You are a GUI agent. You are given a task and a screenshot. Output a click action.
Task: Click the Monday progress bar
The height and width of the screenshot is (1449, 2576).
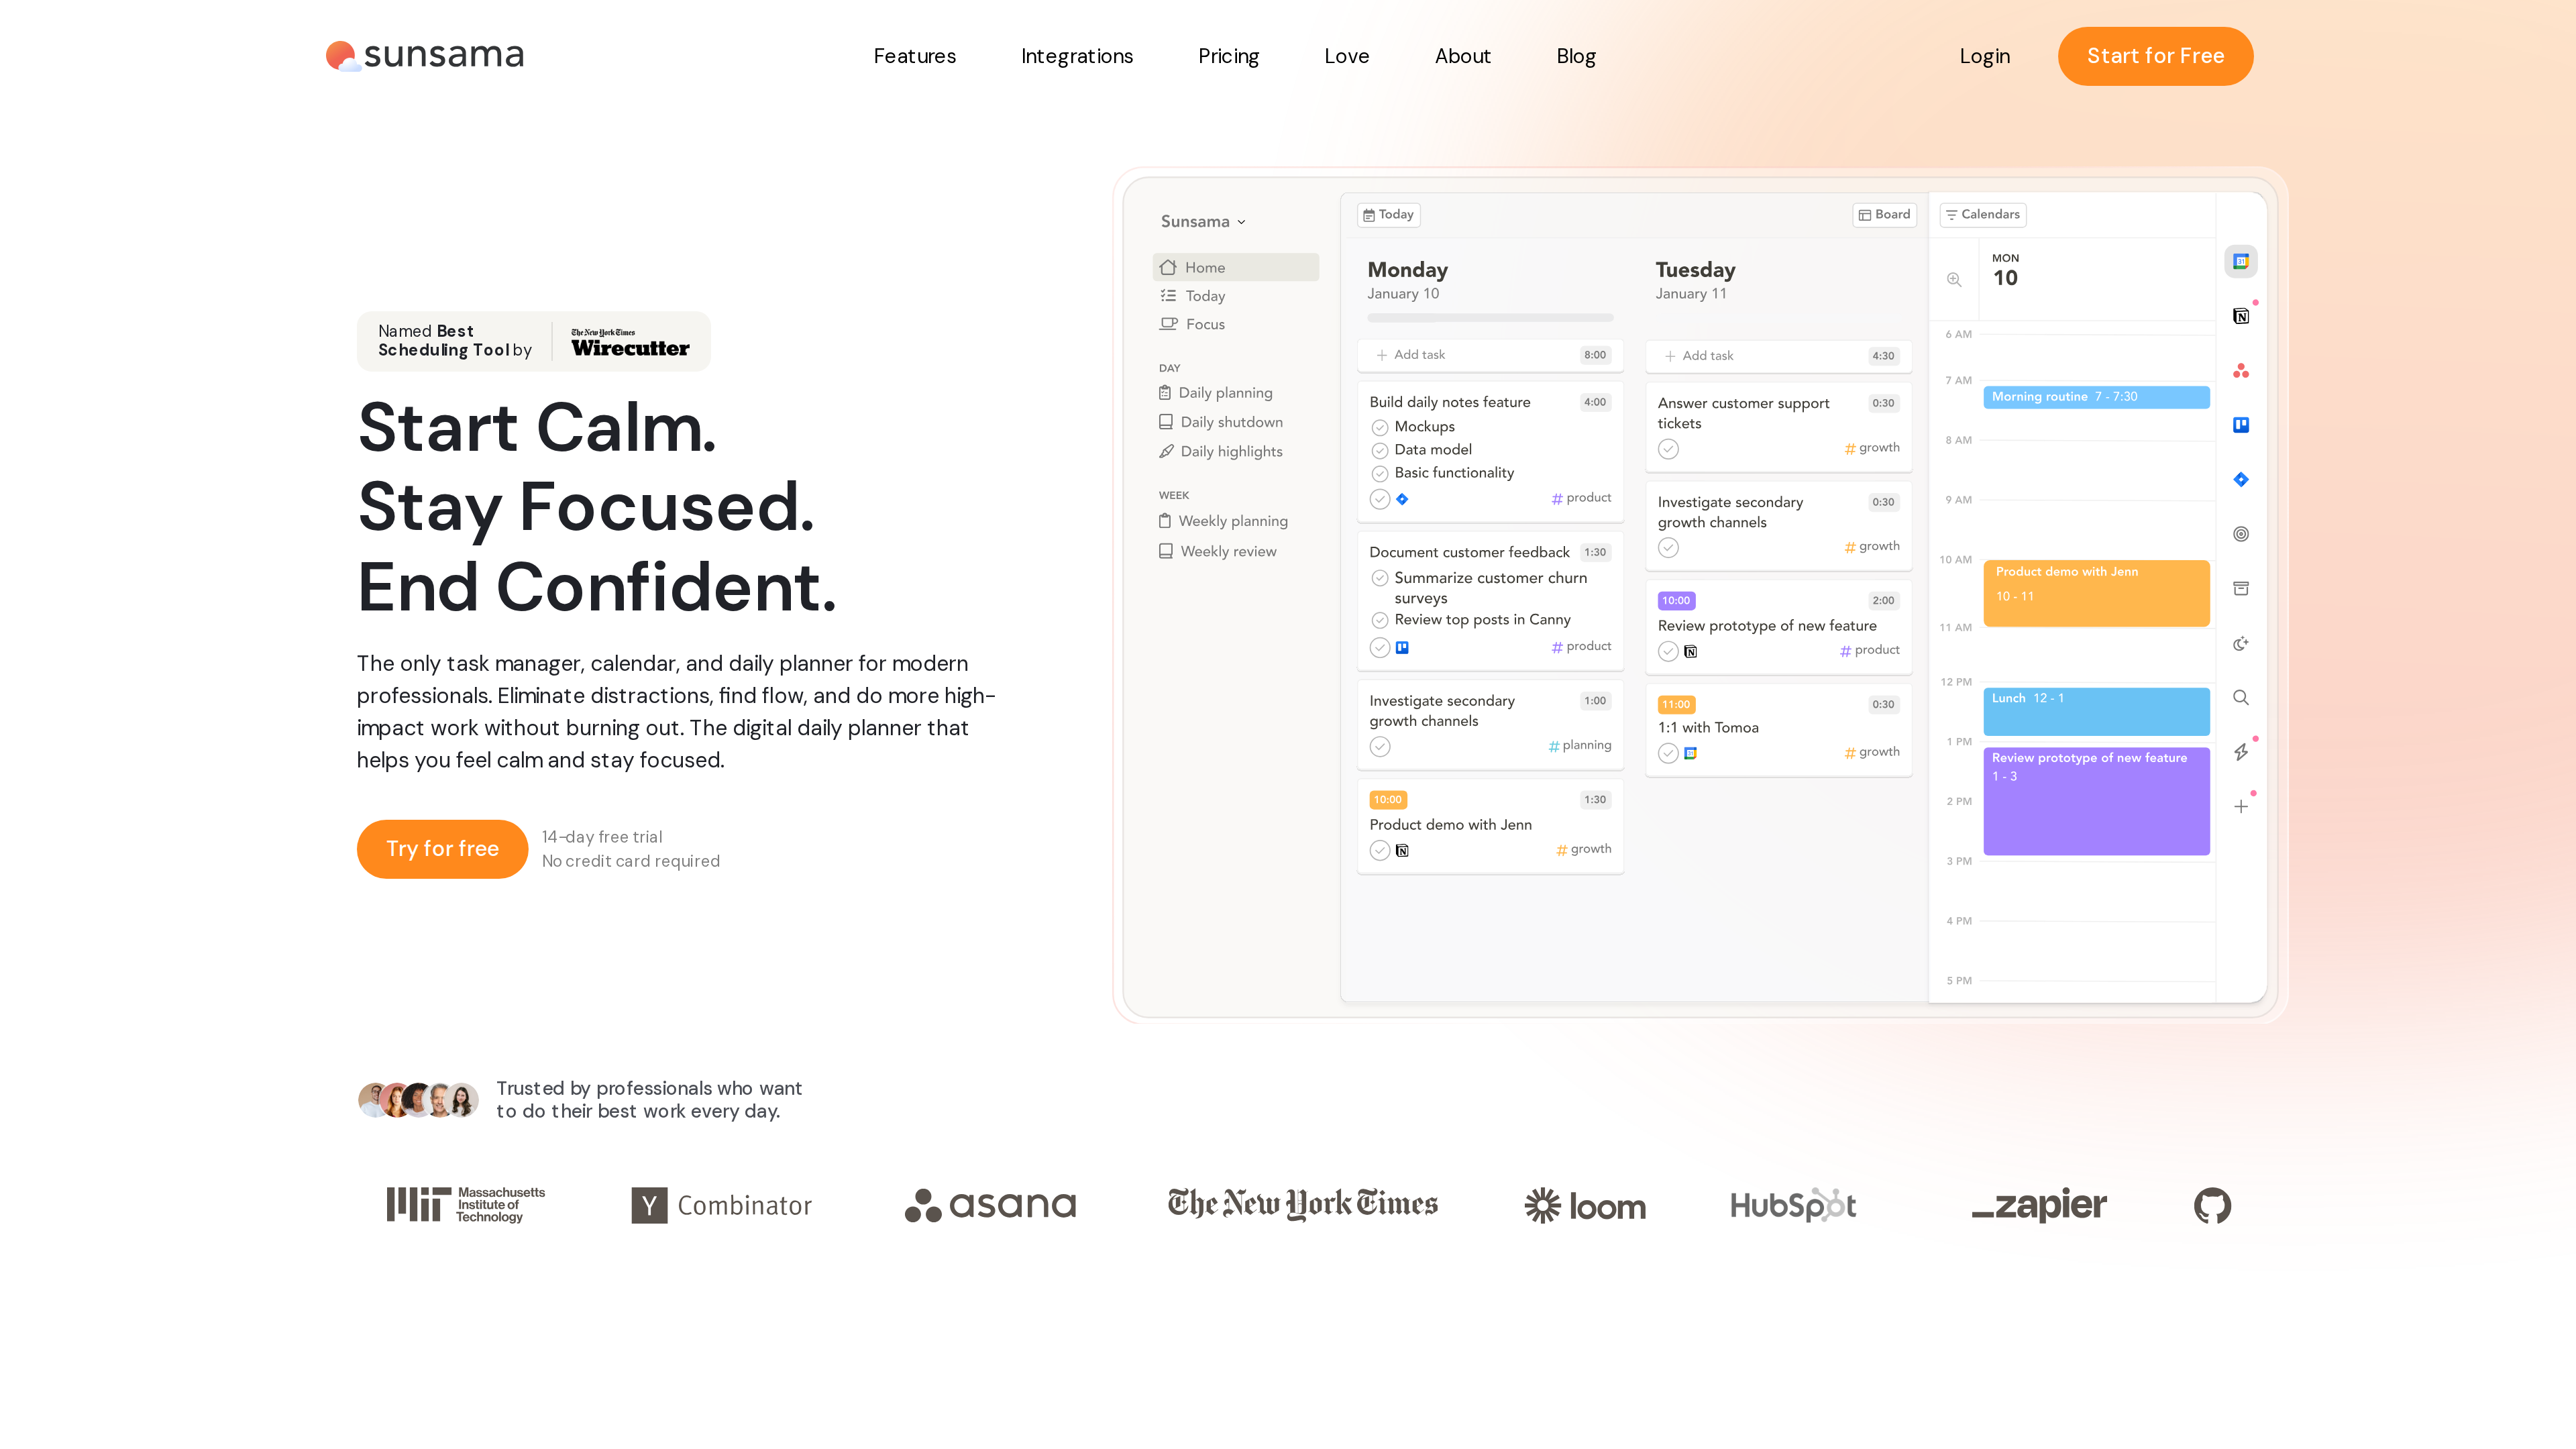tap(1490, 318)
